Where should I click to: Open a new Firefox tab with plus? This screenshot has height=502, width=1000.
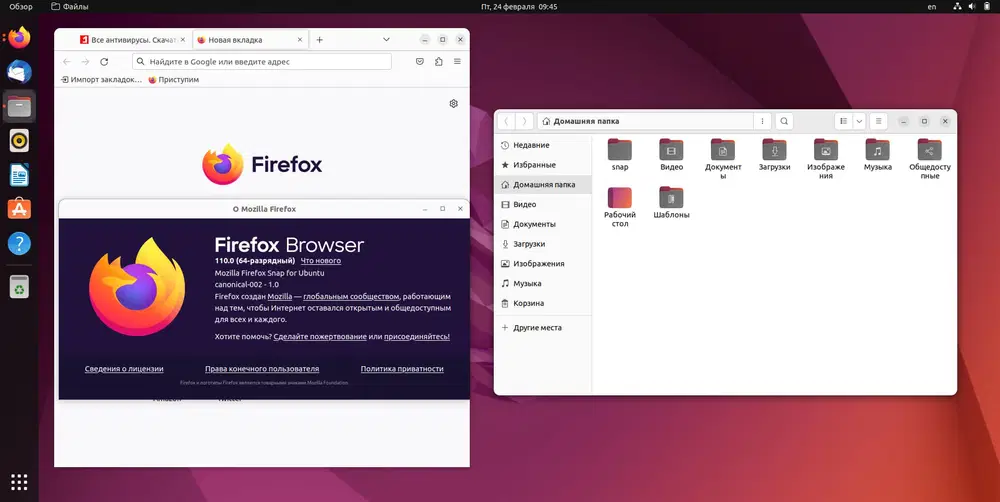pos(320,40)
